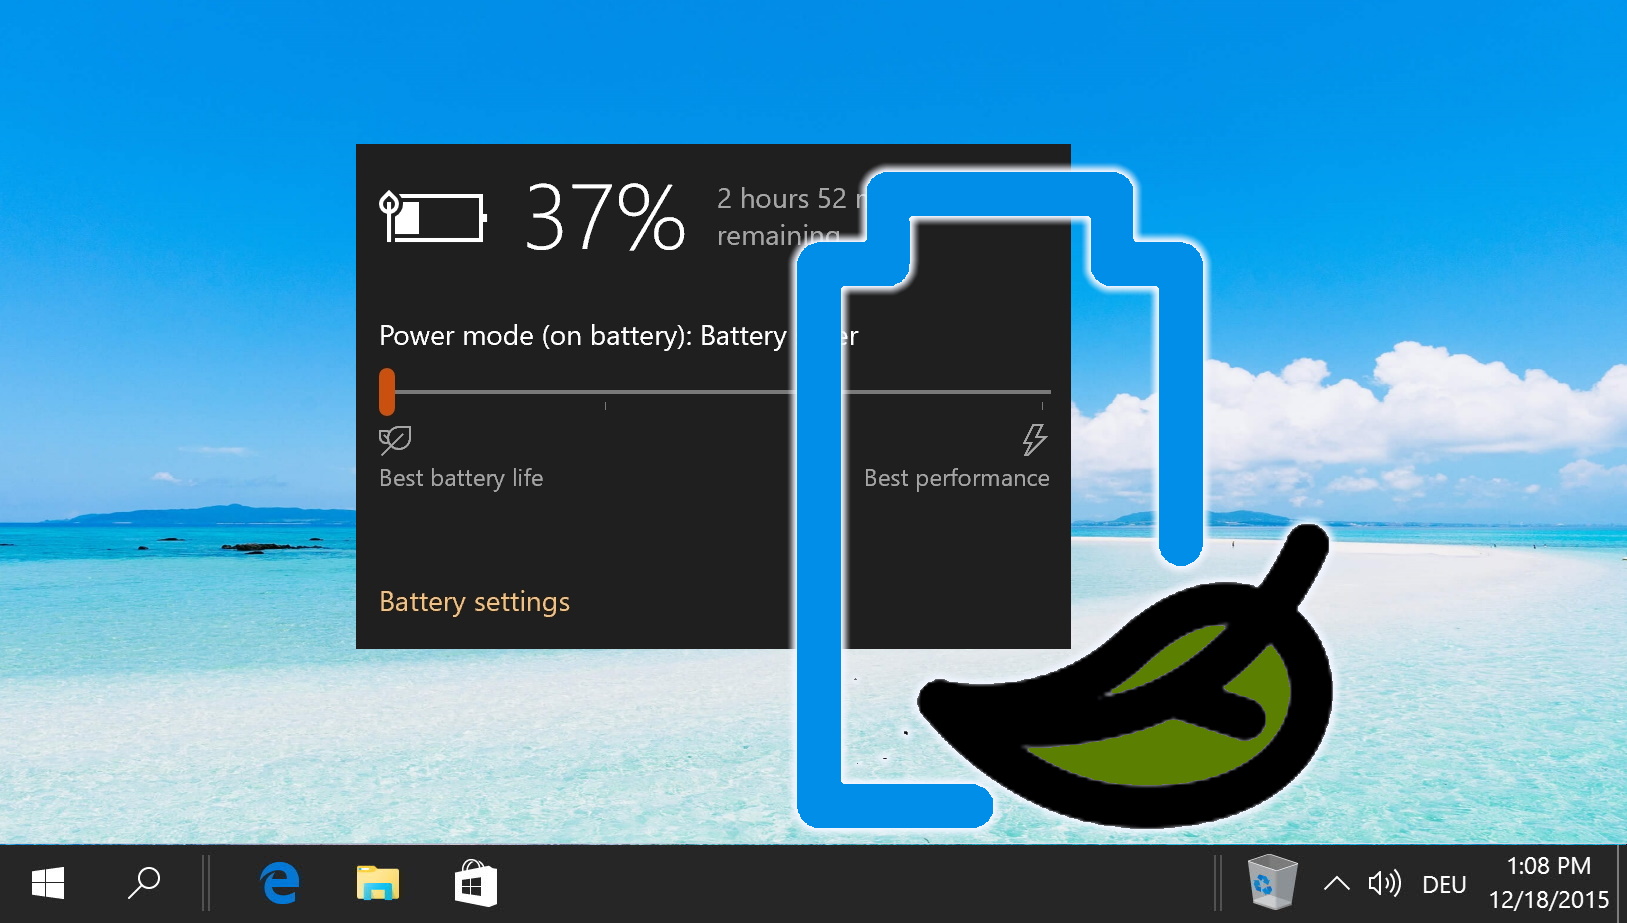Image resolution: width=1627 pixels, height=923 pixels.
Task: Launch Microsoft Edge from taskbar
Action: coord(280,884)
